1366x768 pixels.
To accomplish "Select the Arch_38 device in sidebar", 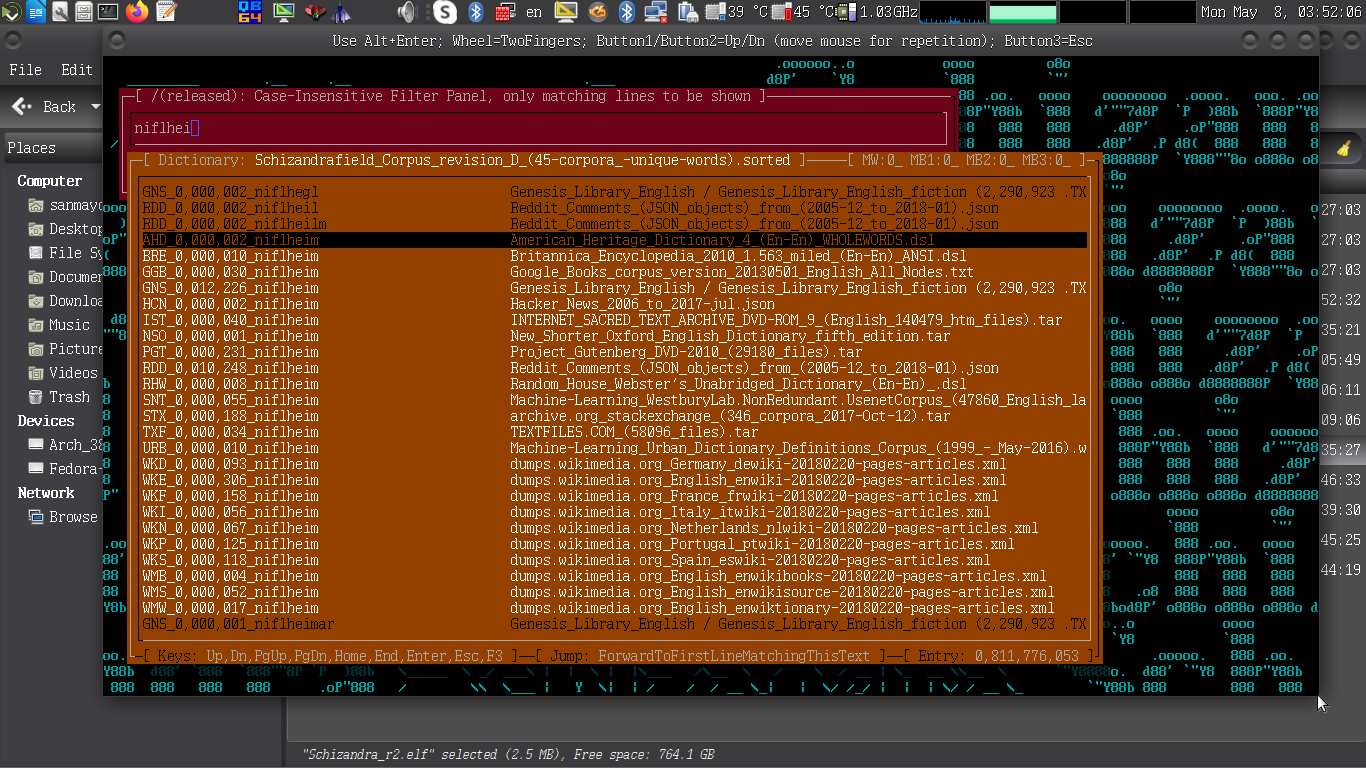I will pyautogui.click(x=65, y=445).
